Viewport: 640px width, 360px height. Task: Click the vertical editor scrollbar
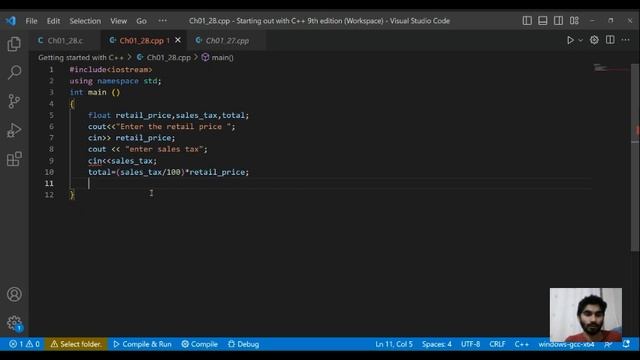coord(635,158)
